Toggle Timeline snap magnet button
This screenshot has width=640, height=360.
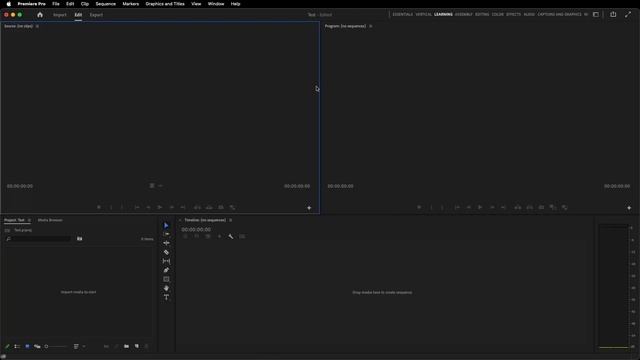click(x=197, y=236)
